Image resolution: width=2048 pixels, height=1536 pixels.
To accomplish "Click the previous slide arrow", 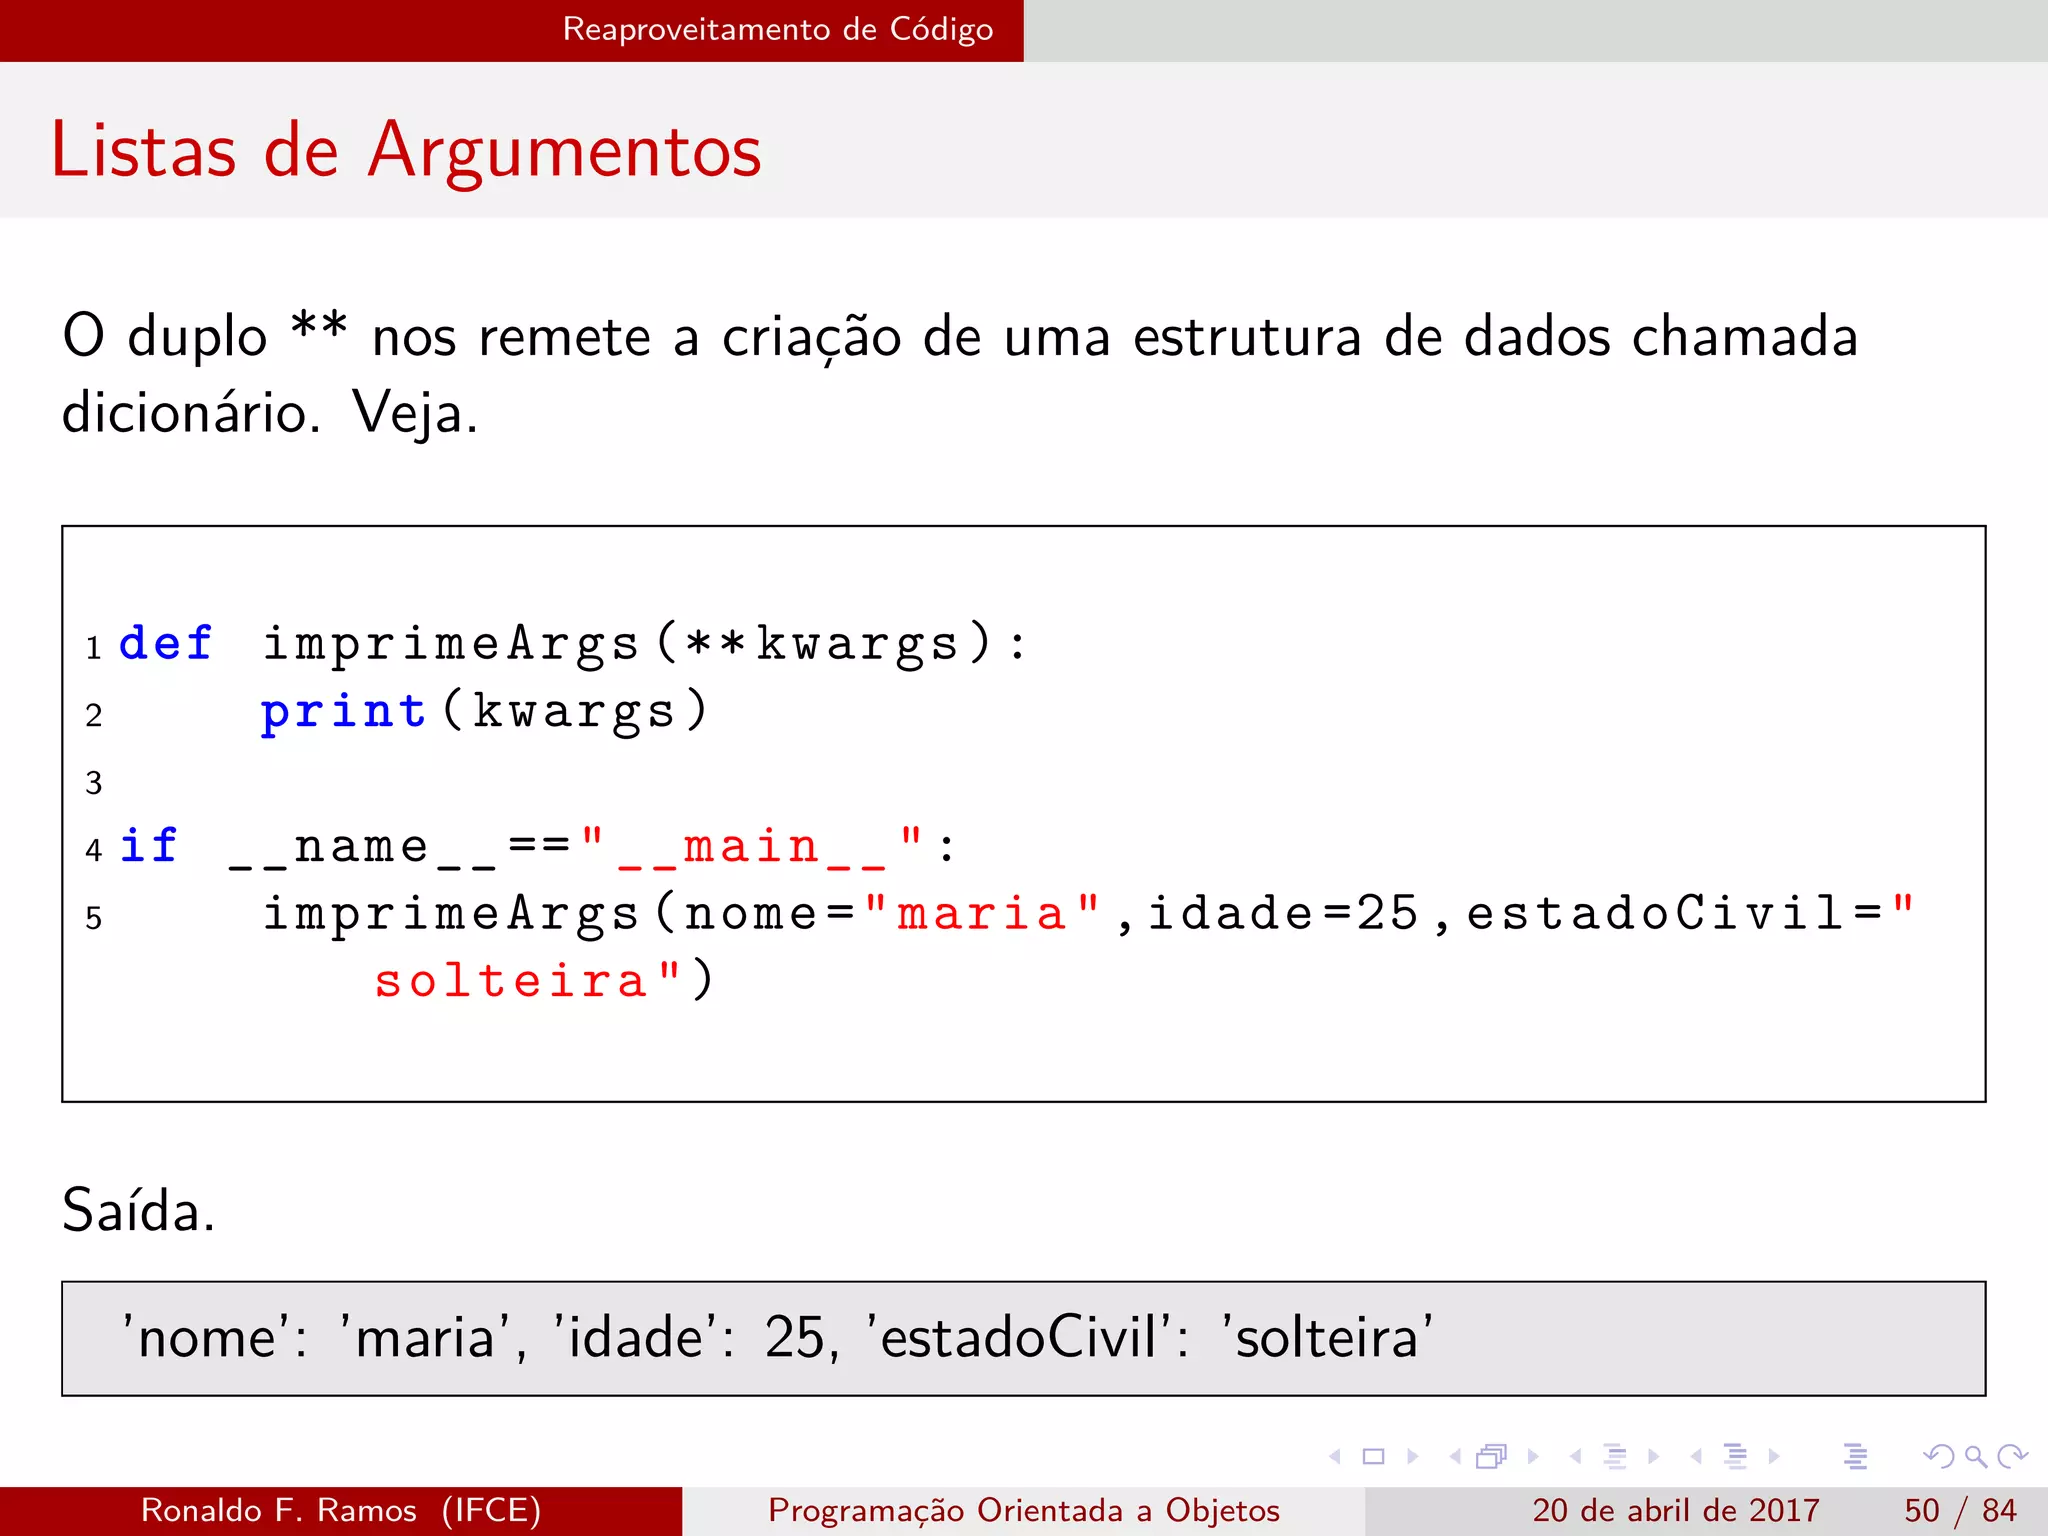I will (1335, 1456).
